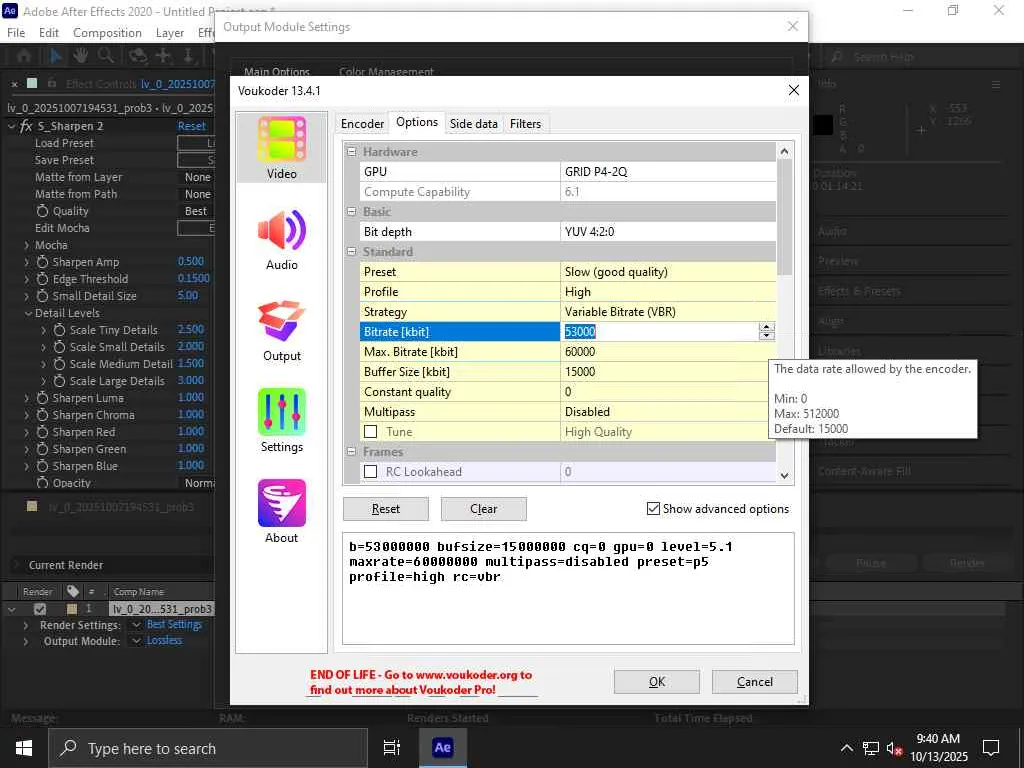Click the Sharpen Luma stopwatch icon
This screenshot has width=1024, height=768.
click(x=42, y=398)
